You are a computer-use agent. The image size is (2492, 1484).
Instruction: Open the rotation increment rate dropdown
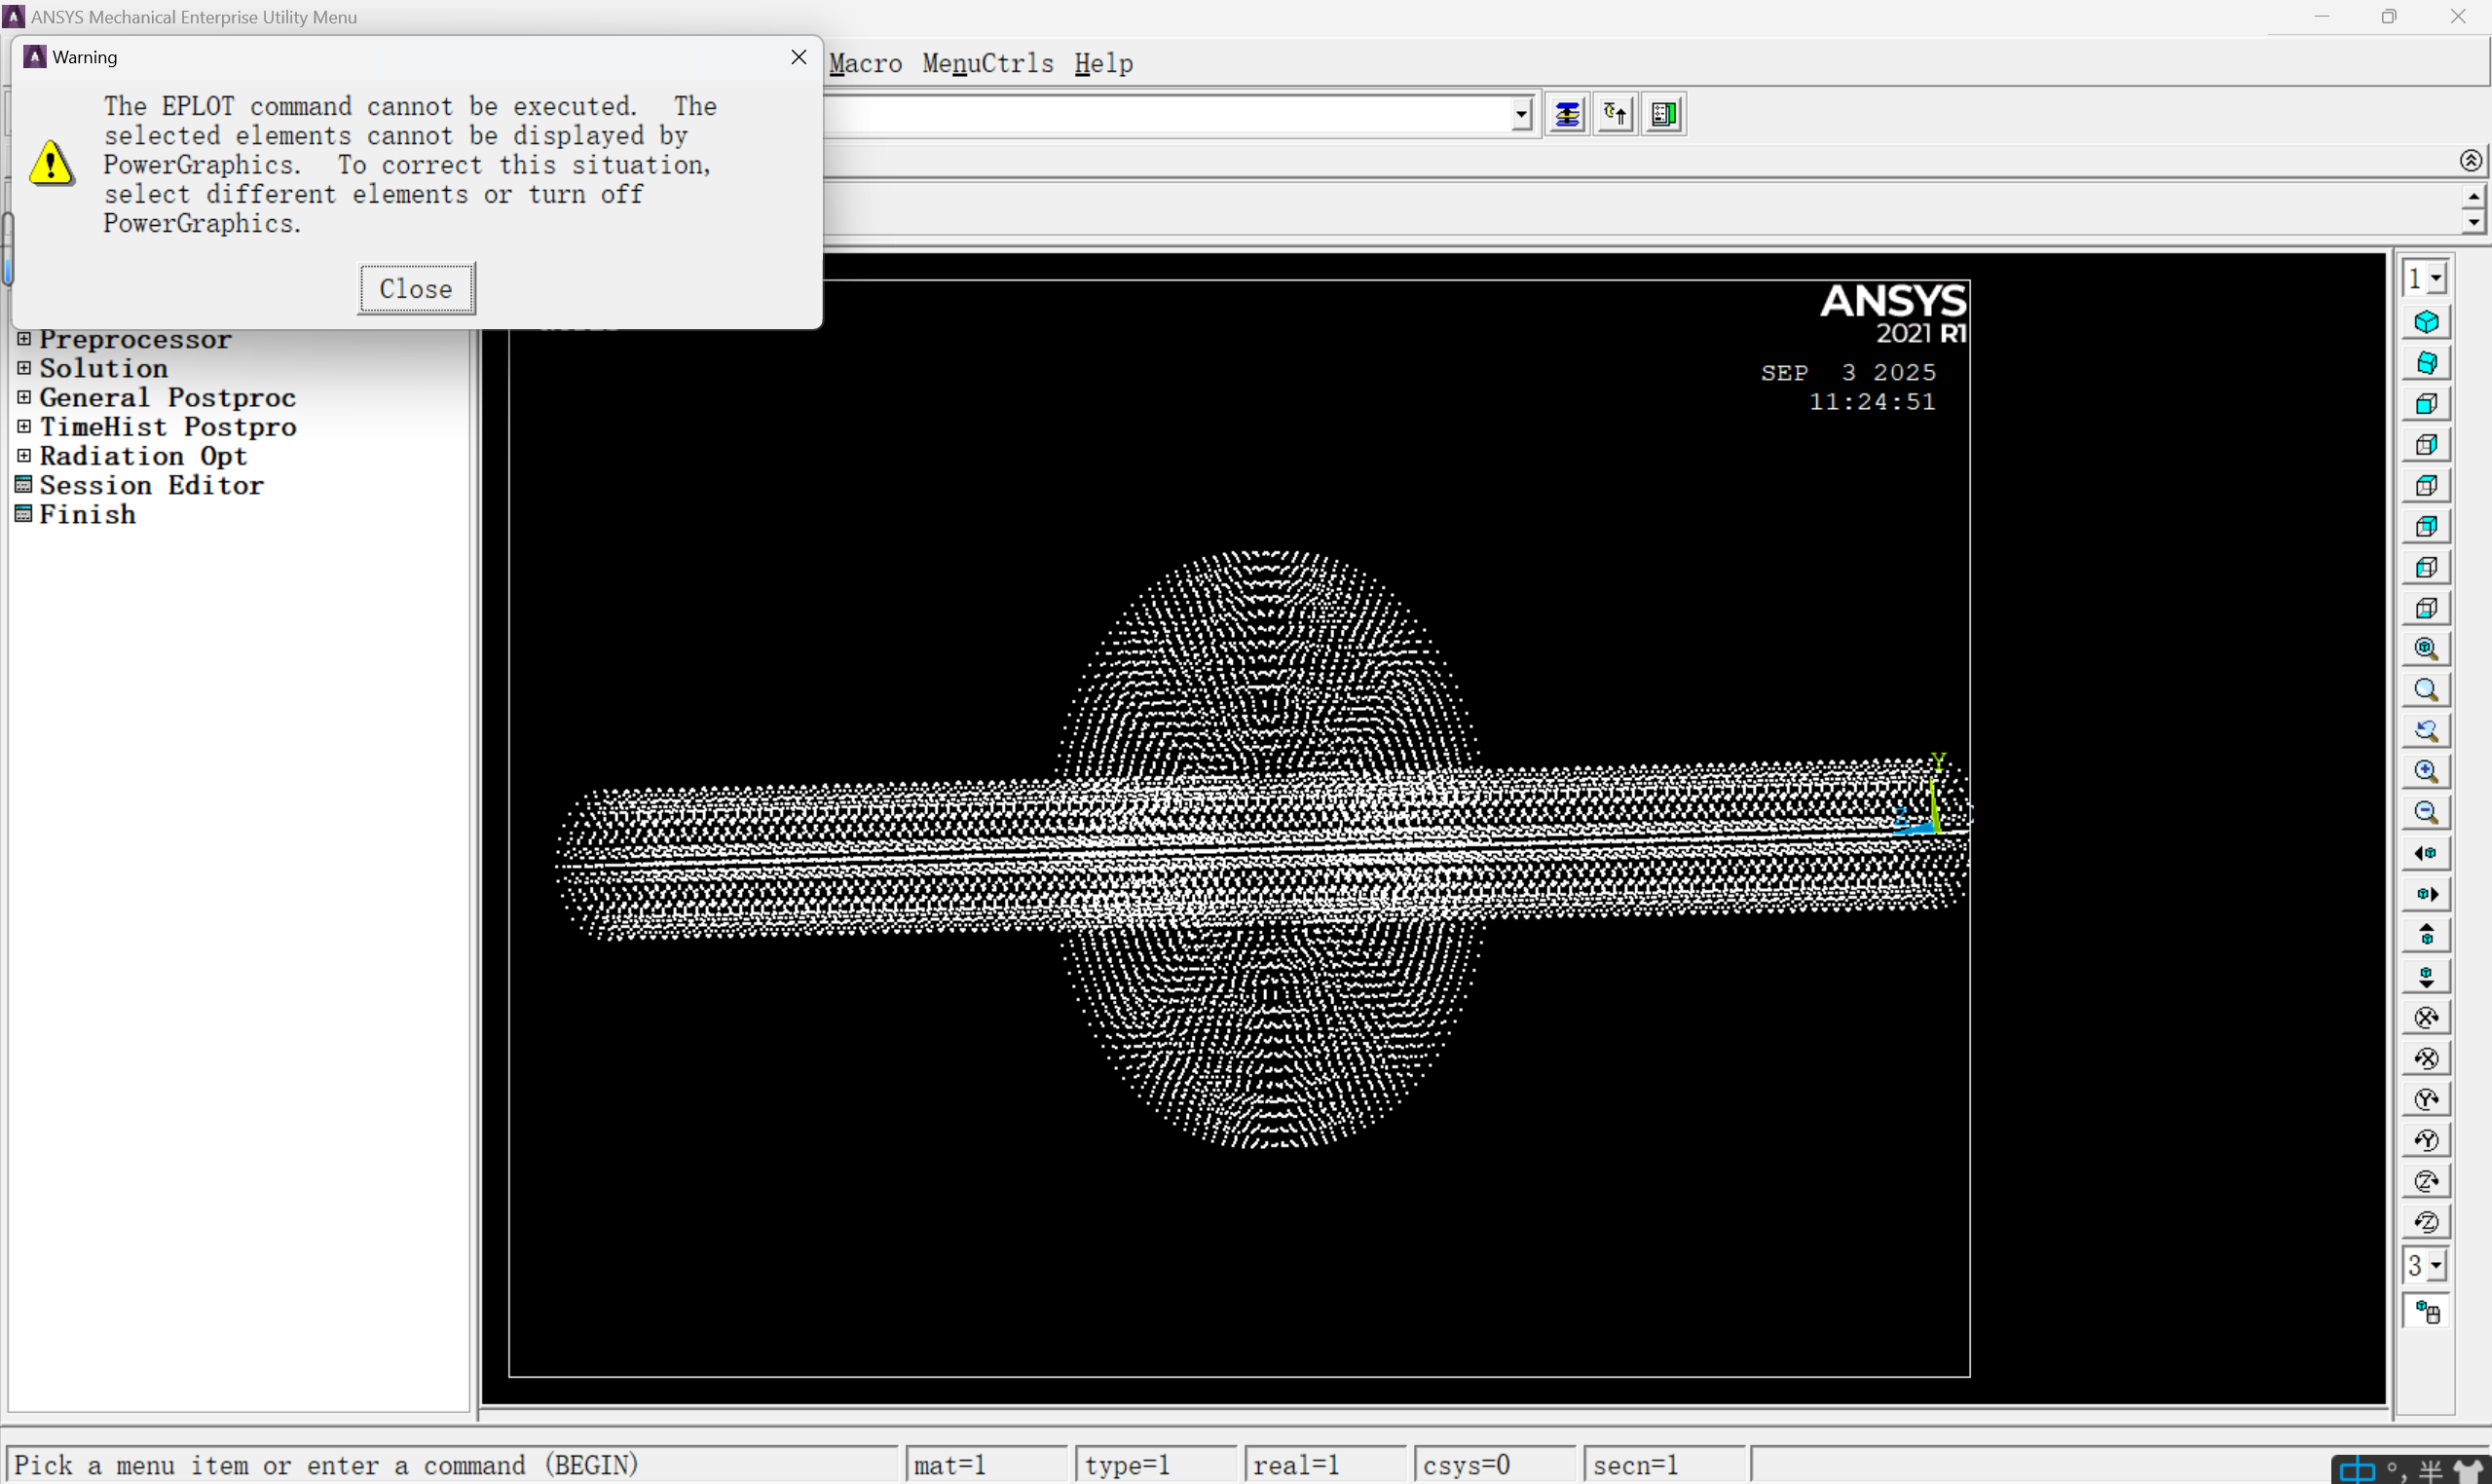(2436, 1266)
